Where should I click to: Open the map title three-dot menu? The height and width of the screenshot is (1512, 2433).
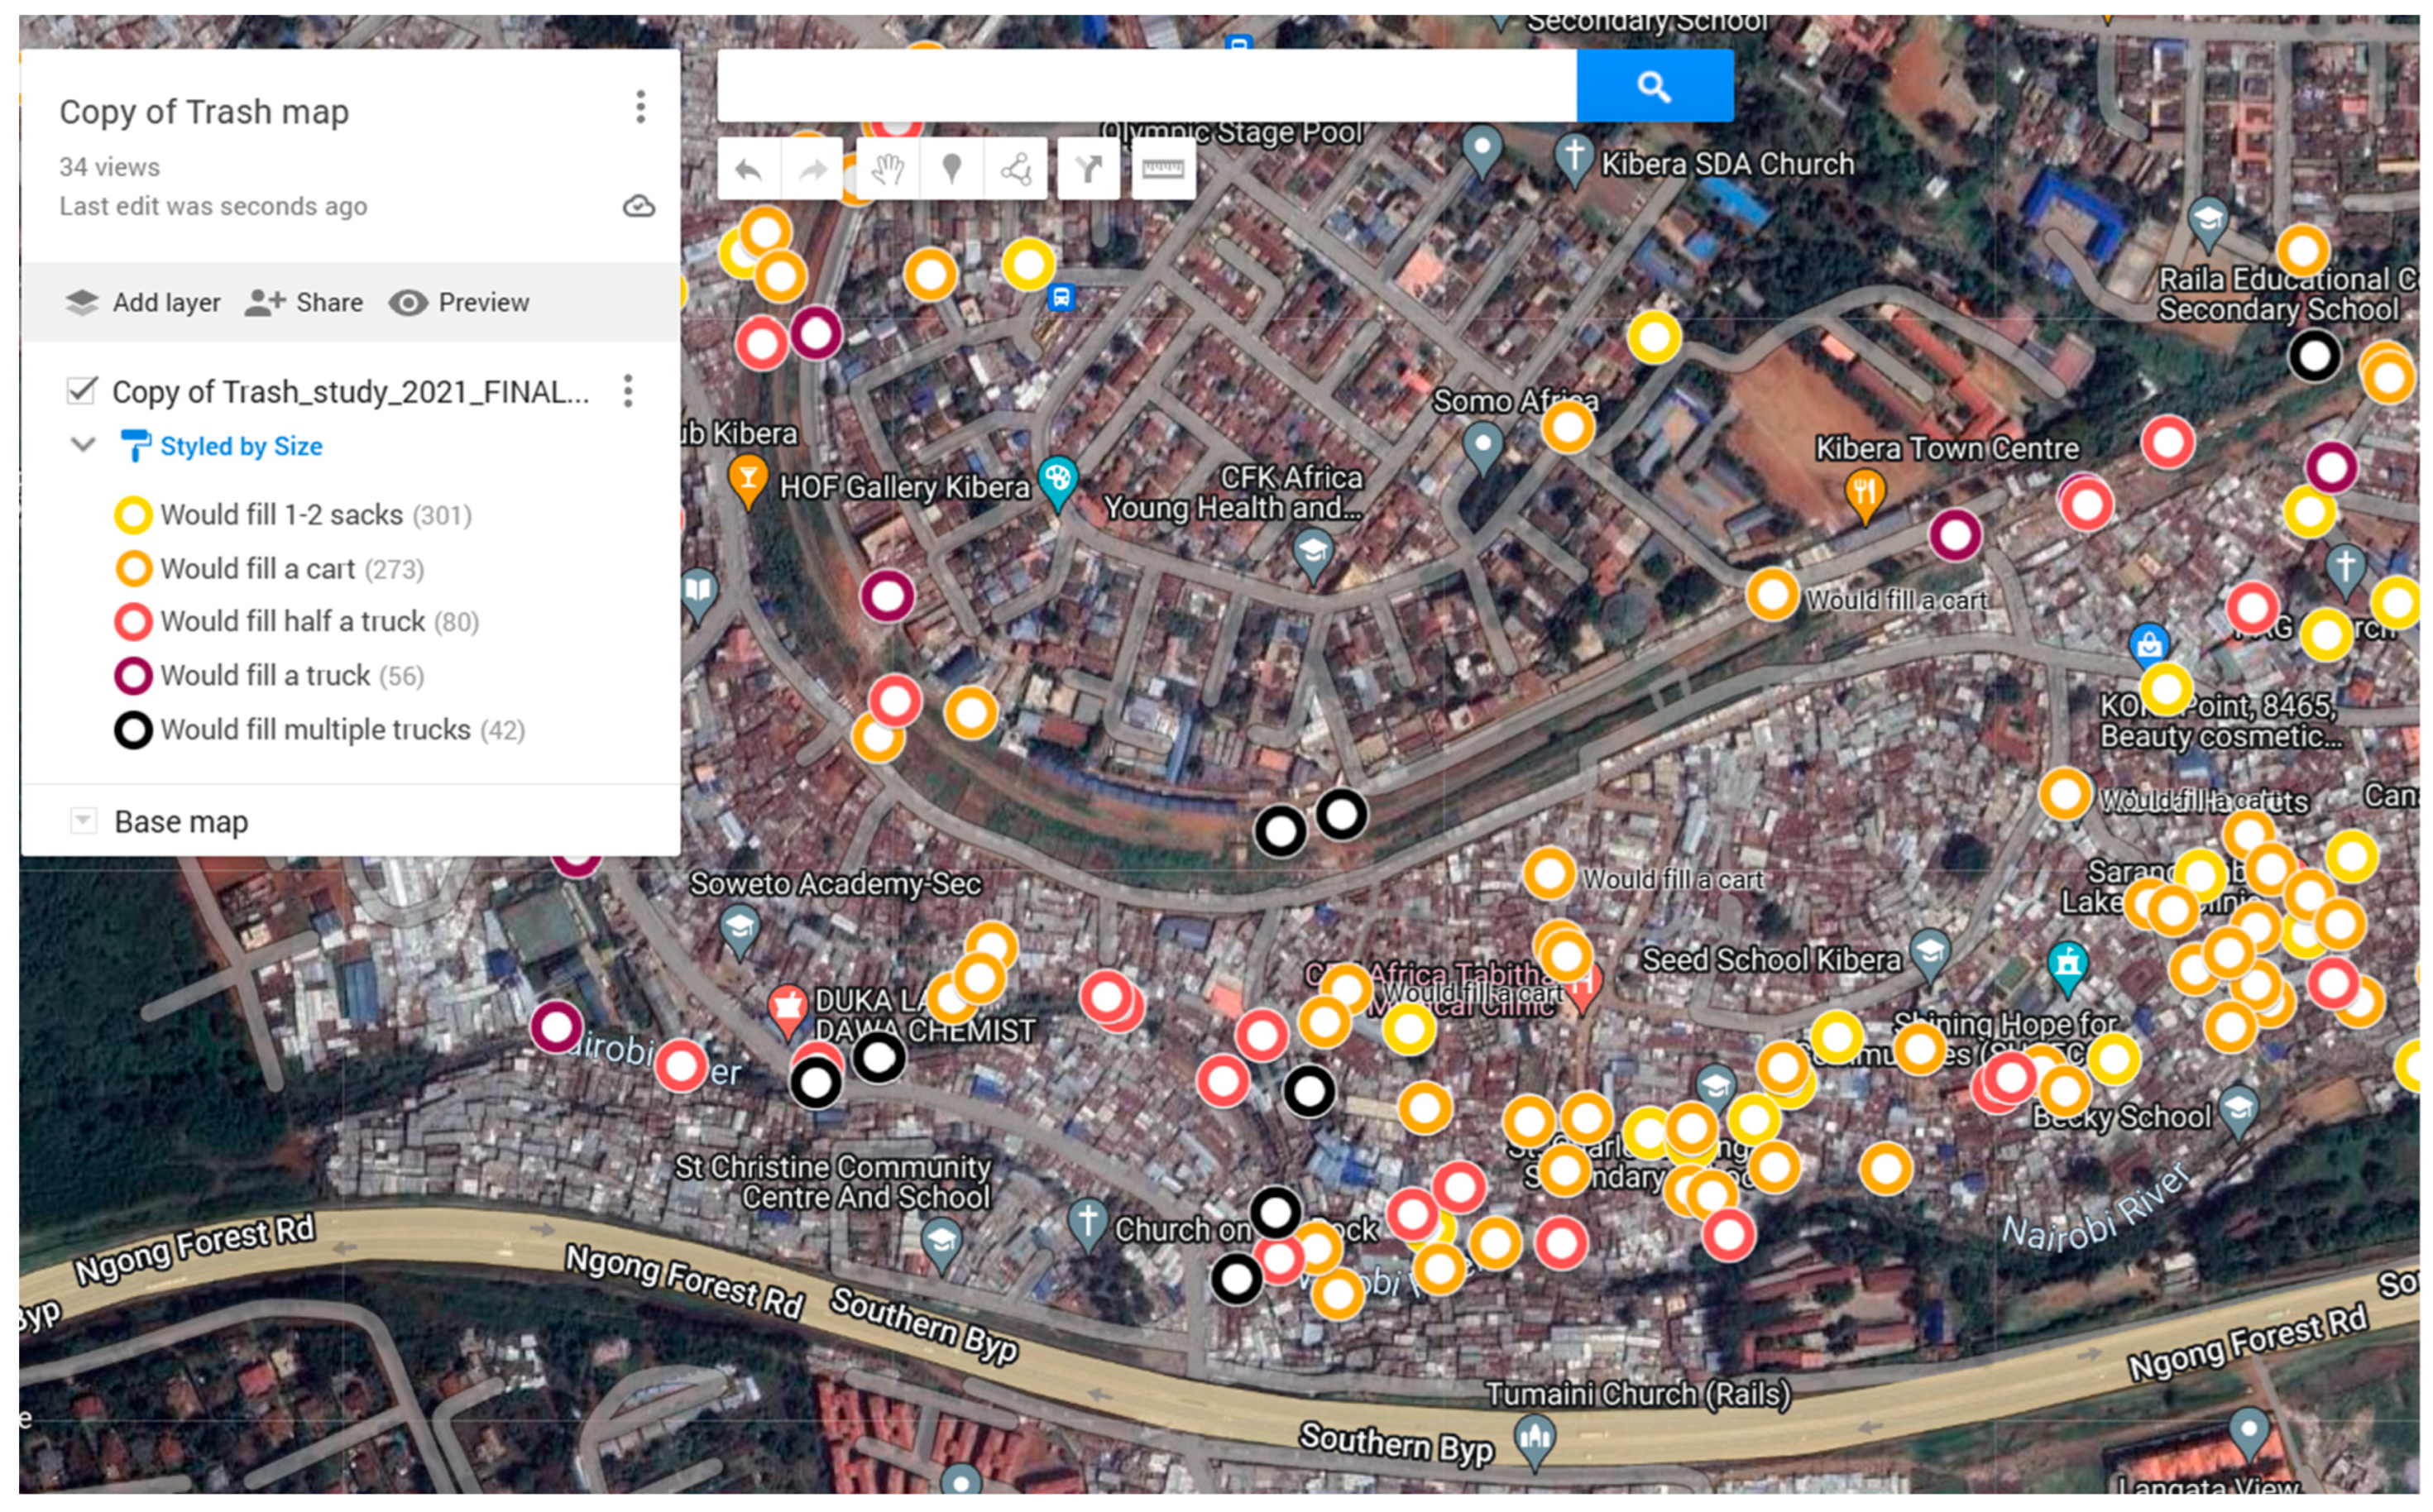pyautogui.click(x=640, y=107)
